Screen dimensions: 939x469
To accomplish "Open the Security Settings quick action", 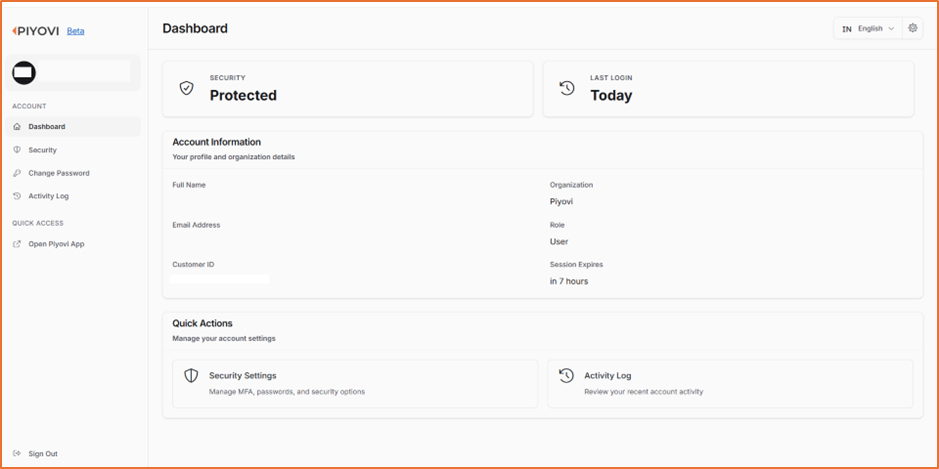I will coord(355,383).
